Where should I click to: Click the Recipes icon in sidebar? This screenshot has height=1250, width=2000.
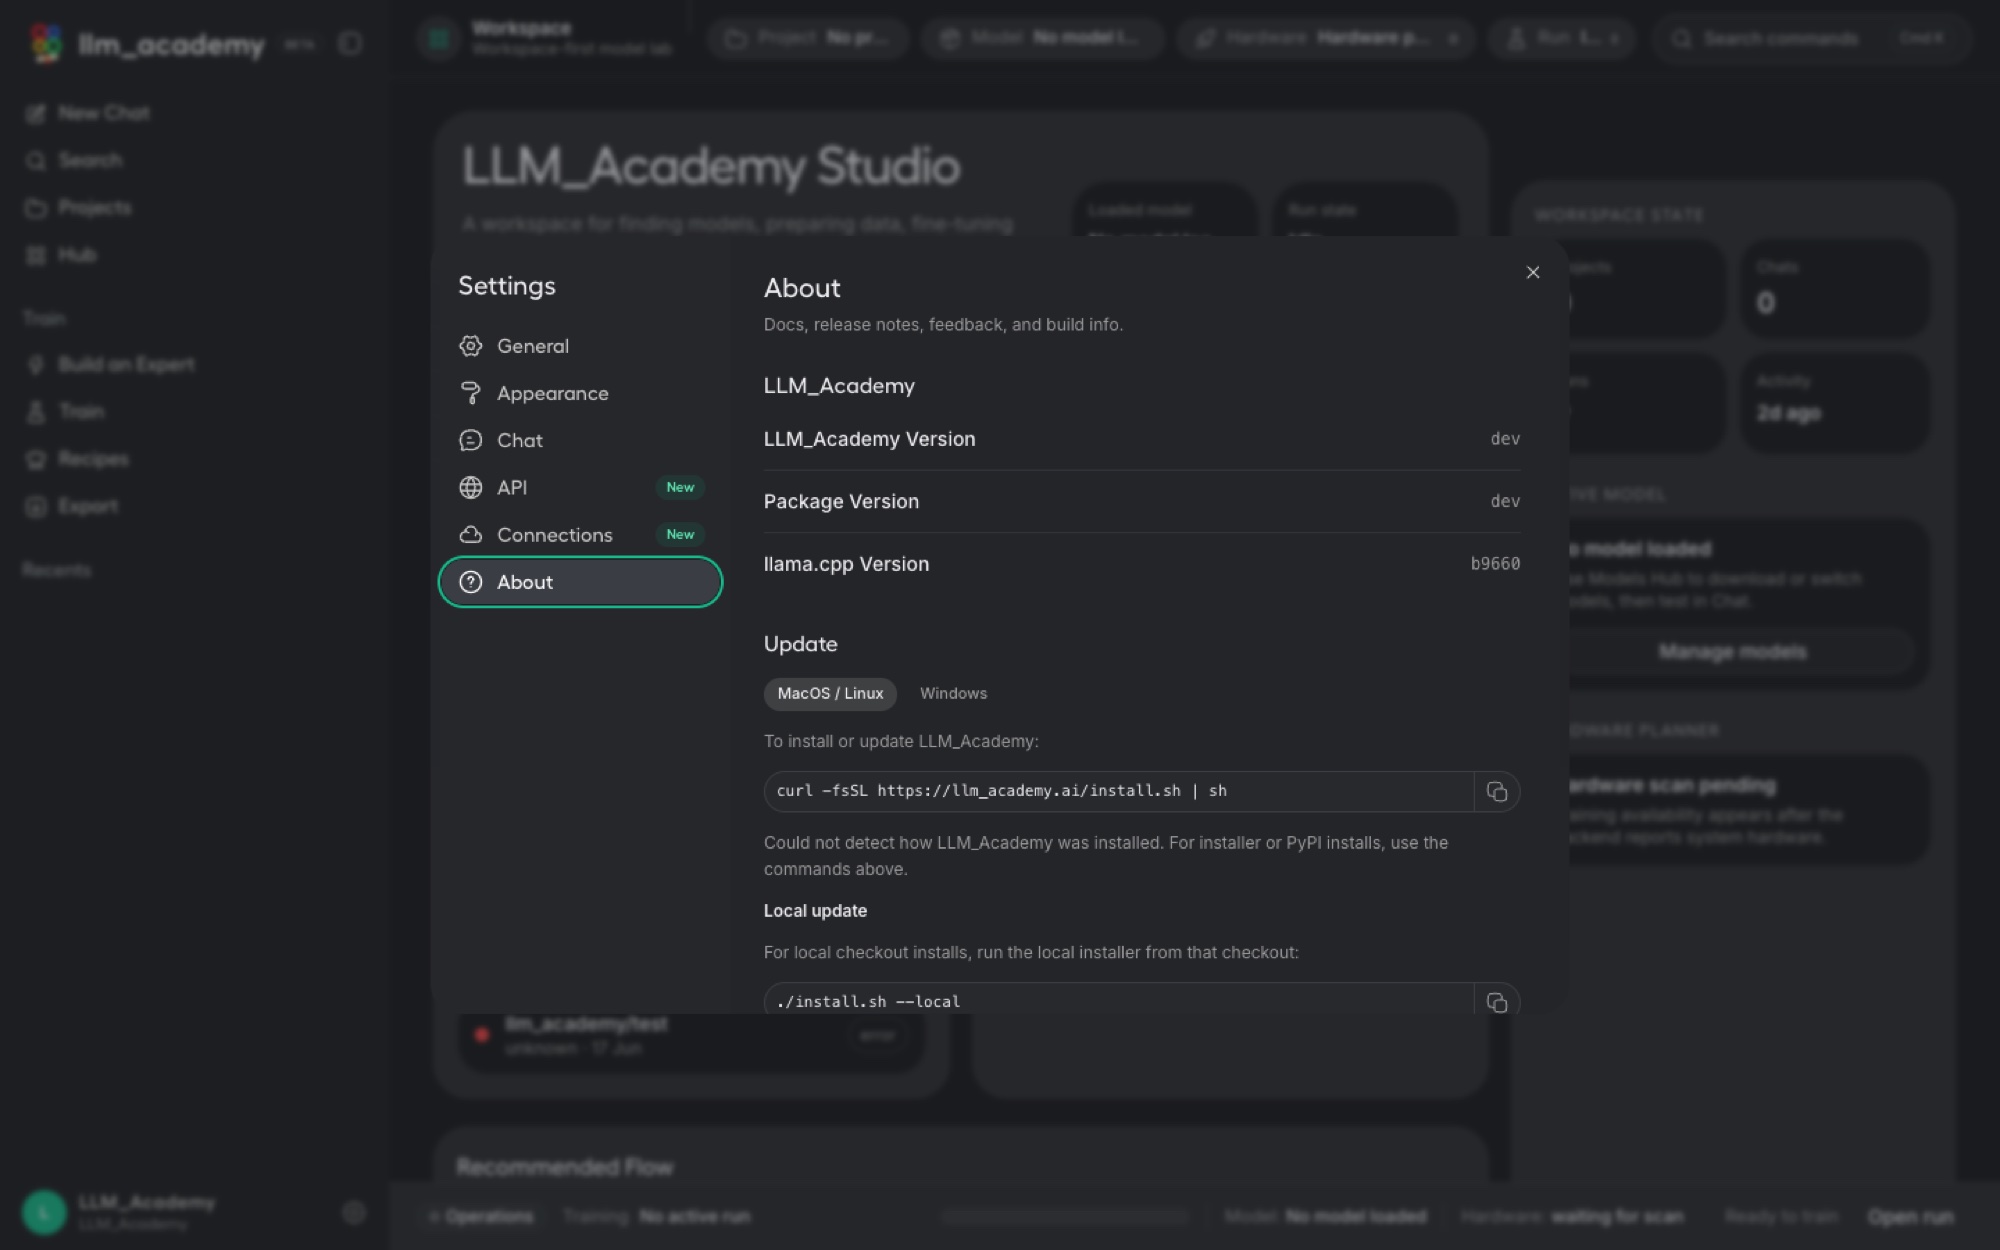pyautogui.click(x=36, y=459)
